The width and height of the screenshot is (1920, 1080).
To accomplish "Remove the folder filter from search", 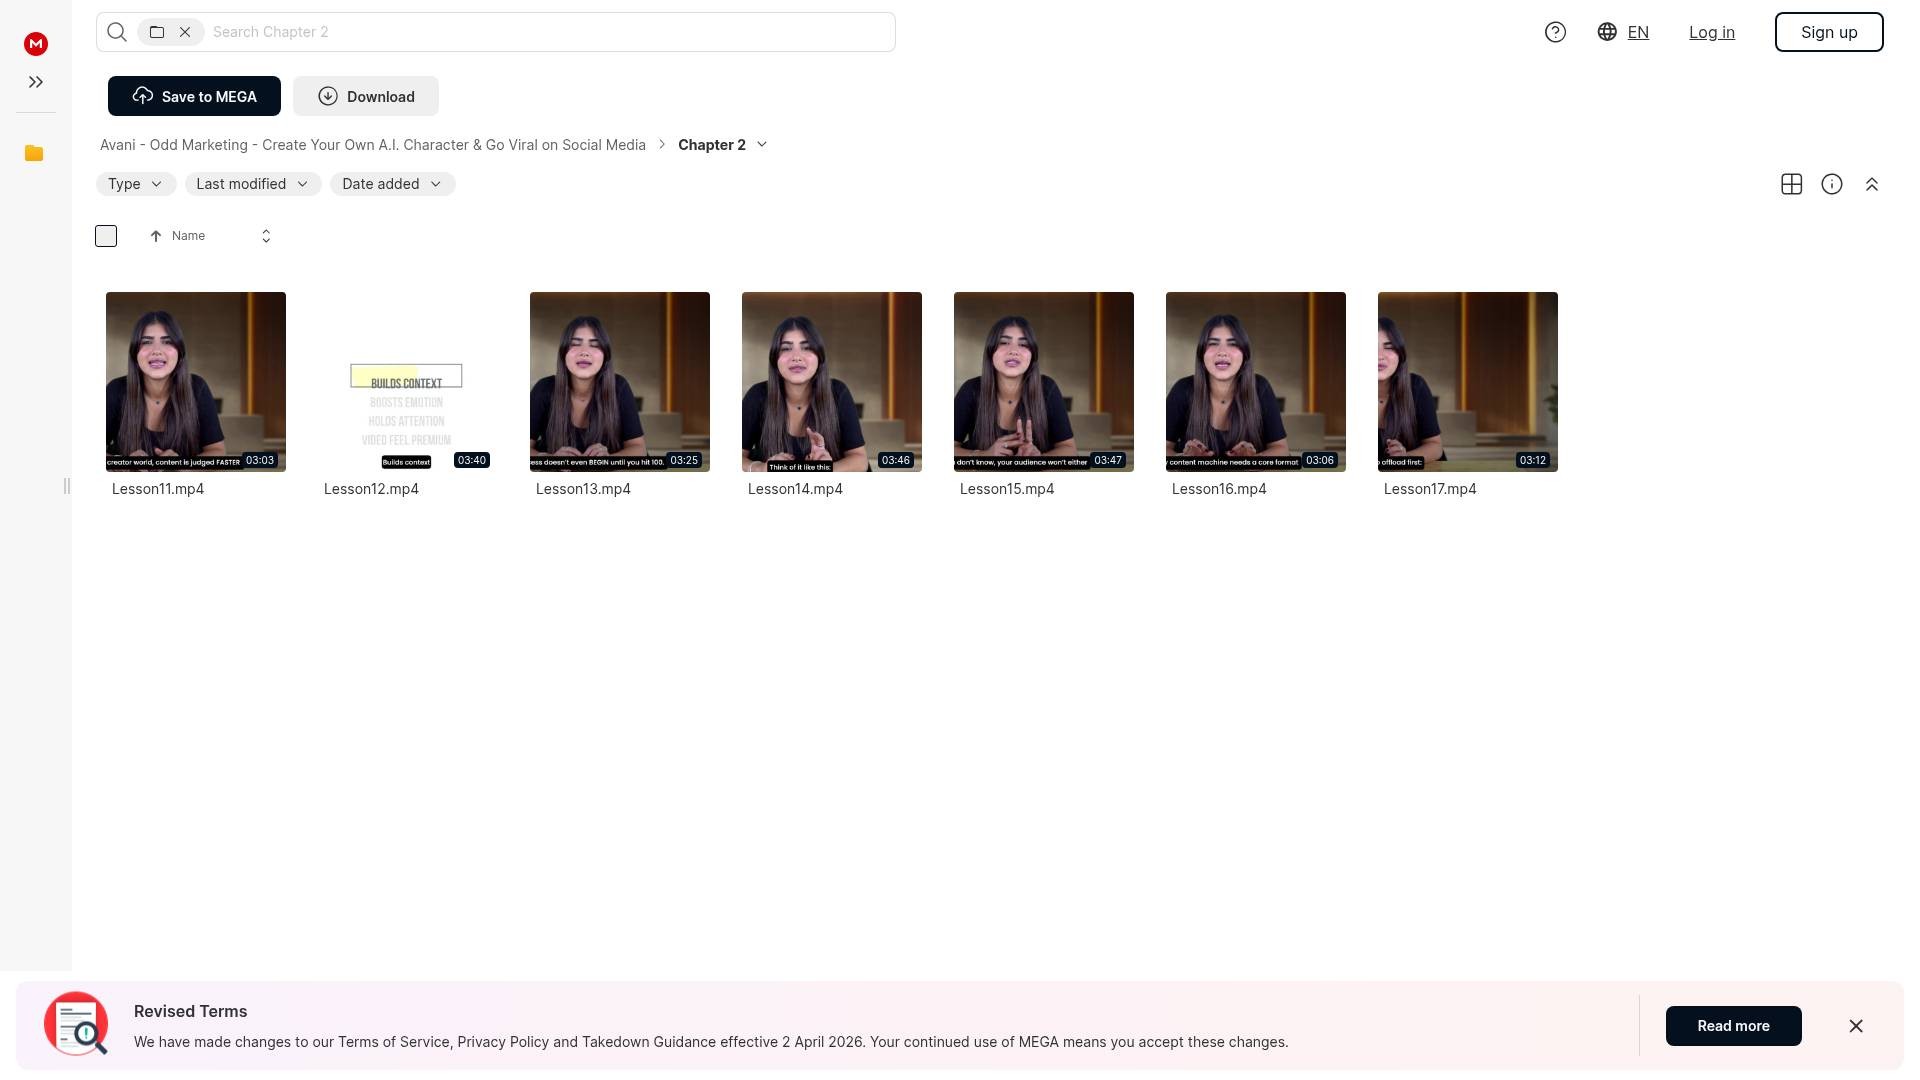I will click(x=185, y=32).
